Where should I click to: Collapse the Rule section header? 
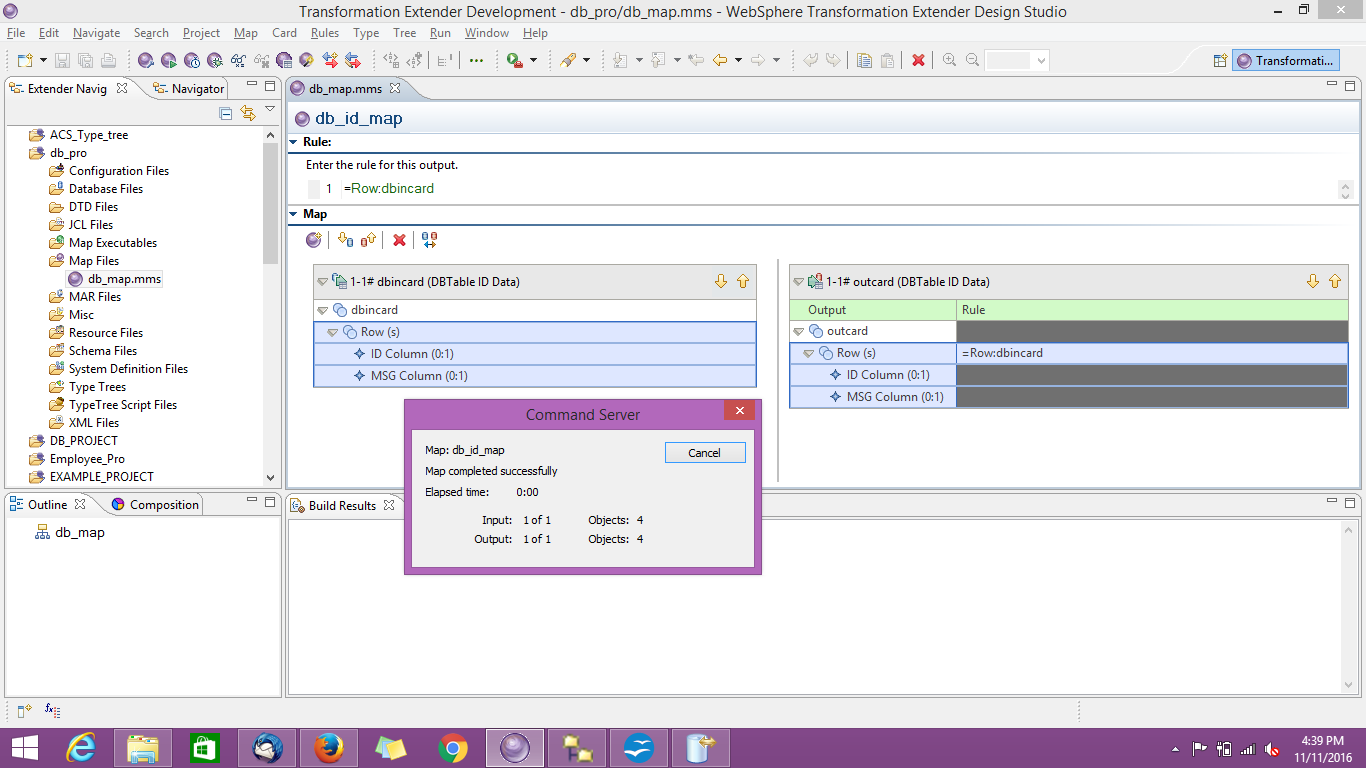(x=293, y=141)
